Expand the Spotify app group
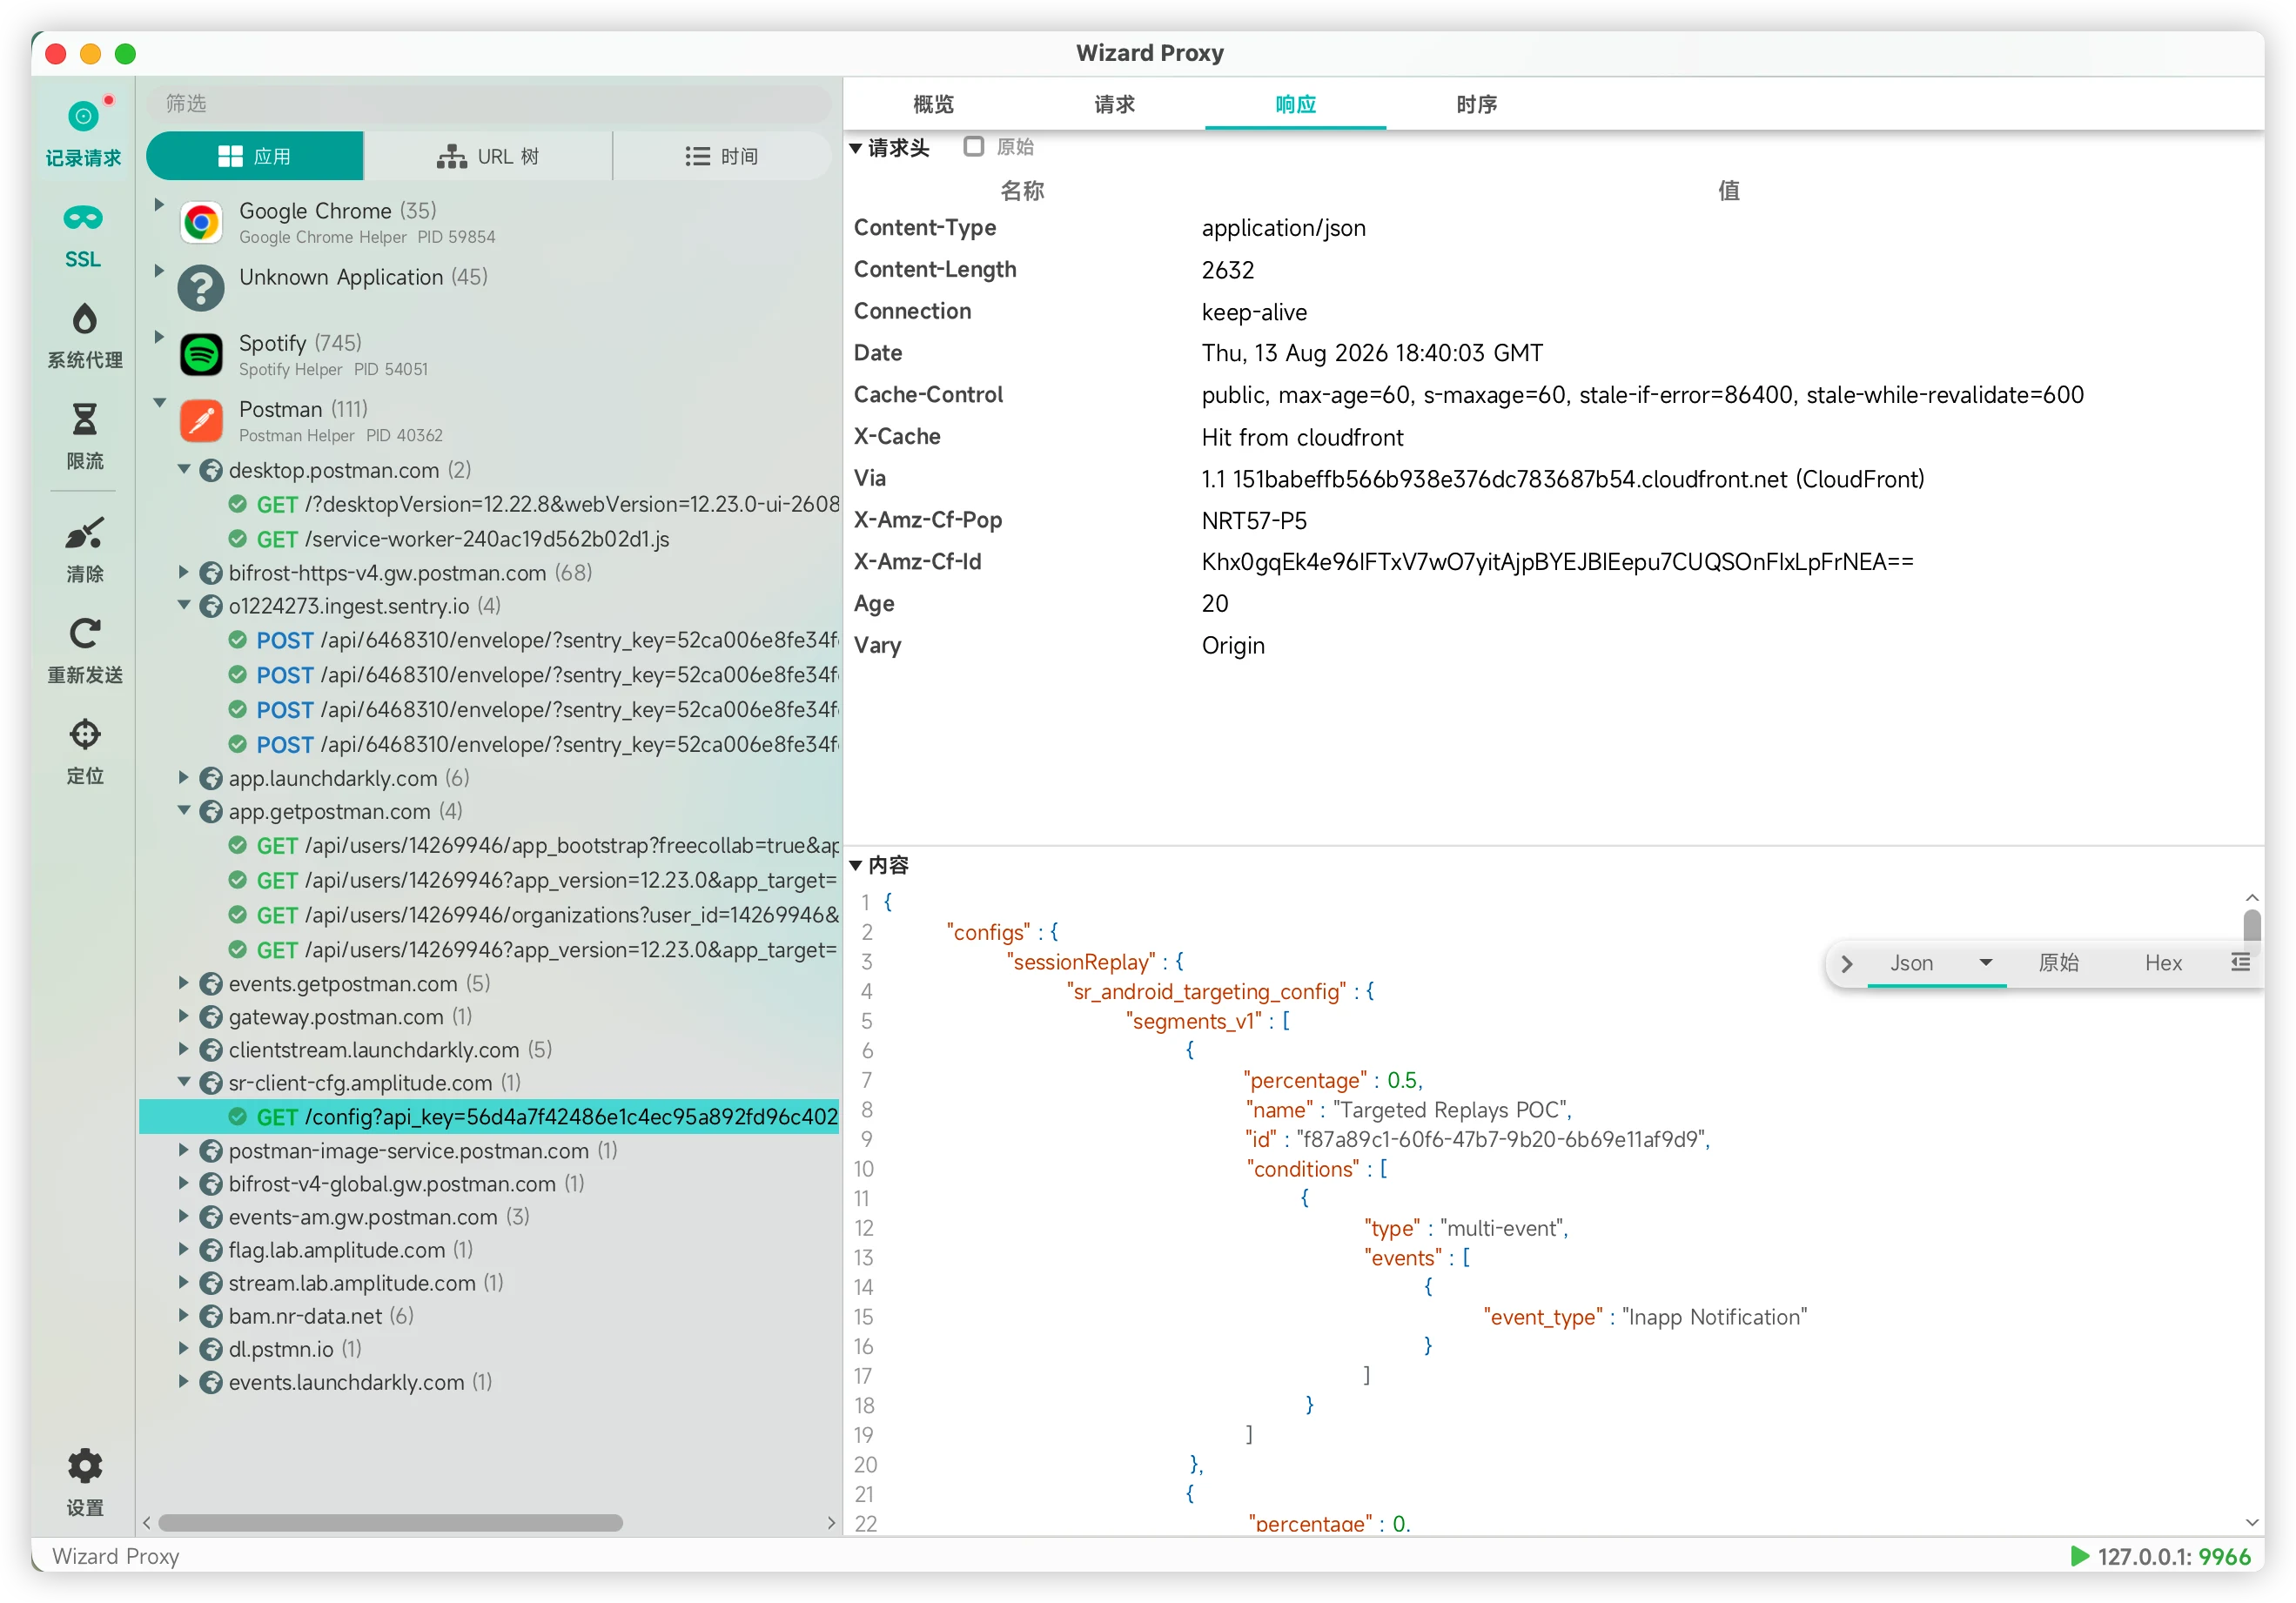2296x1603 pixels. pyautogui.click(x=158, y=337)
